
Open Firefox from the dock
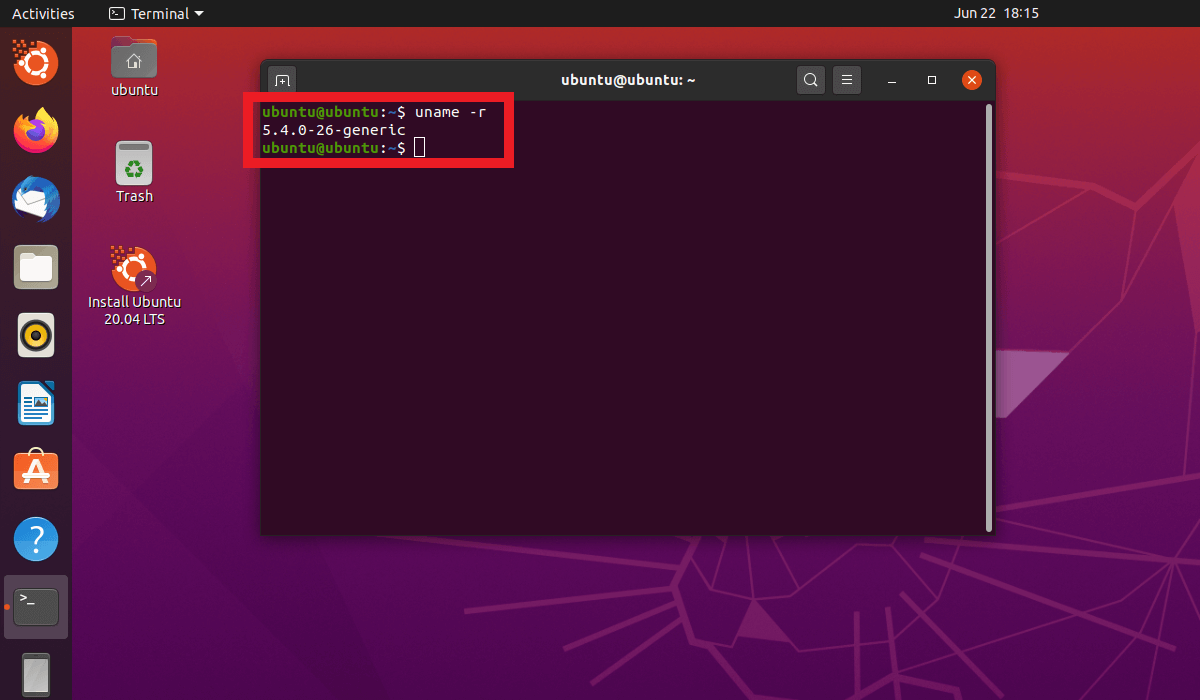36,131
